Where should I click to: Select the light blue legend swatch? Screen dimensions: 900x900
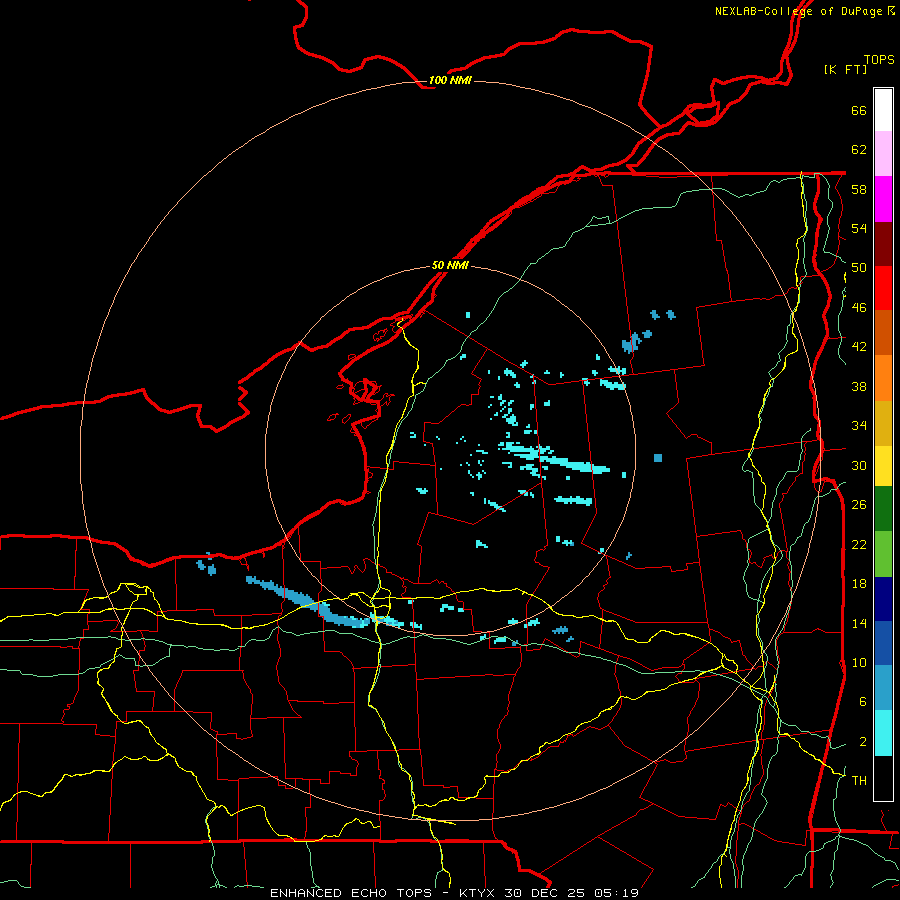pyautogui.click(x=883, y=688)
